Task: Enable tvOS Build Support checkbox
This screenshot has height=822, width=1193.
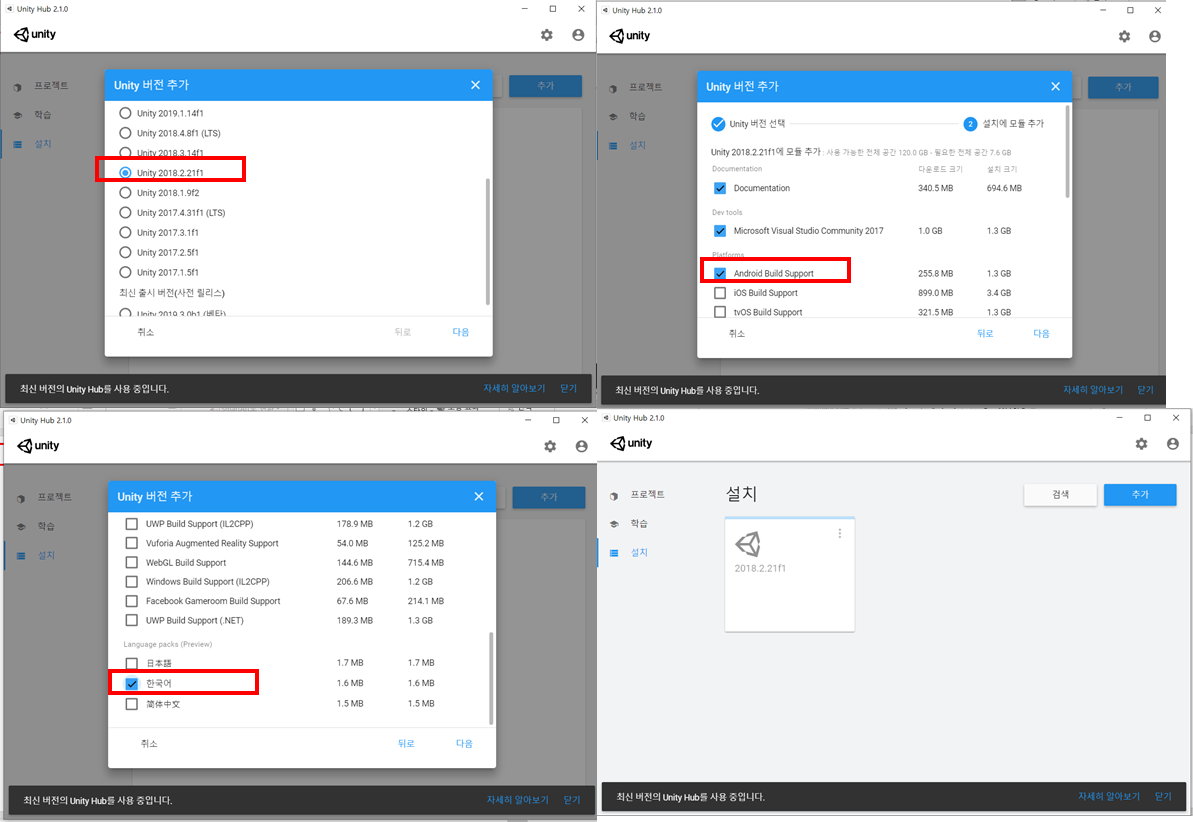Action: click(x=720, y=312)
